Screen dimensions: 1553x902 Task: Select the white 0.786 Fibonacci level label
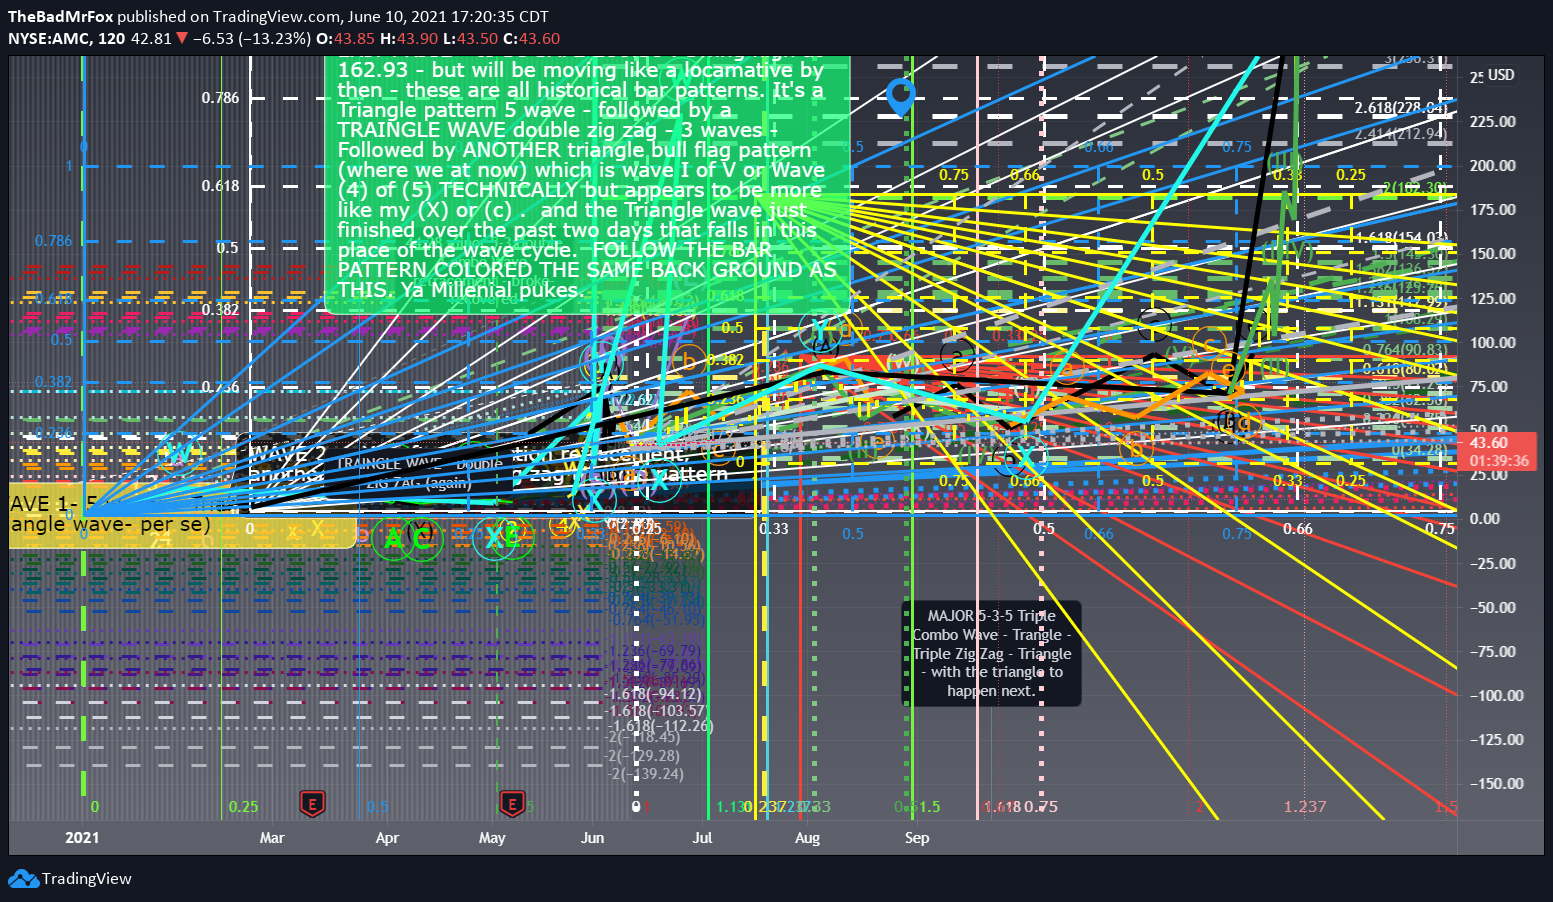(221, 98)
